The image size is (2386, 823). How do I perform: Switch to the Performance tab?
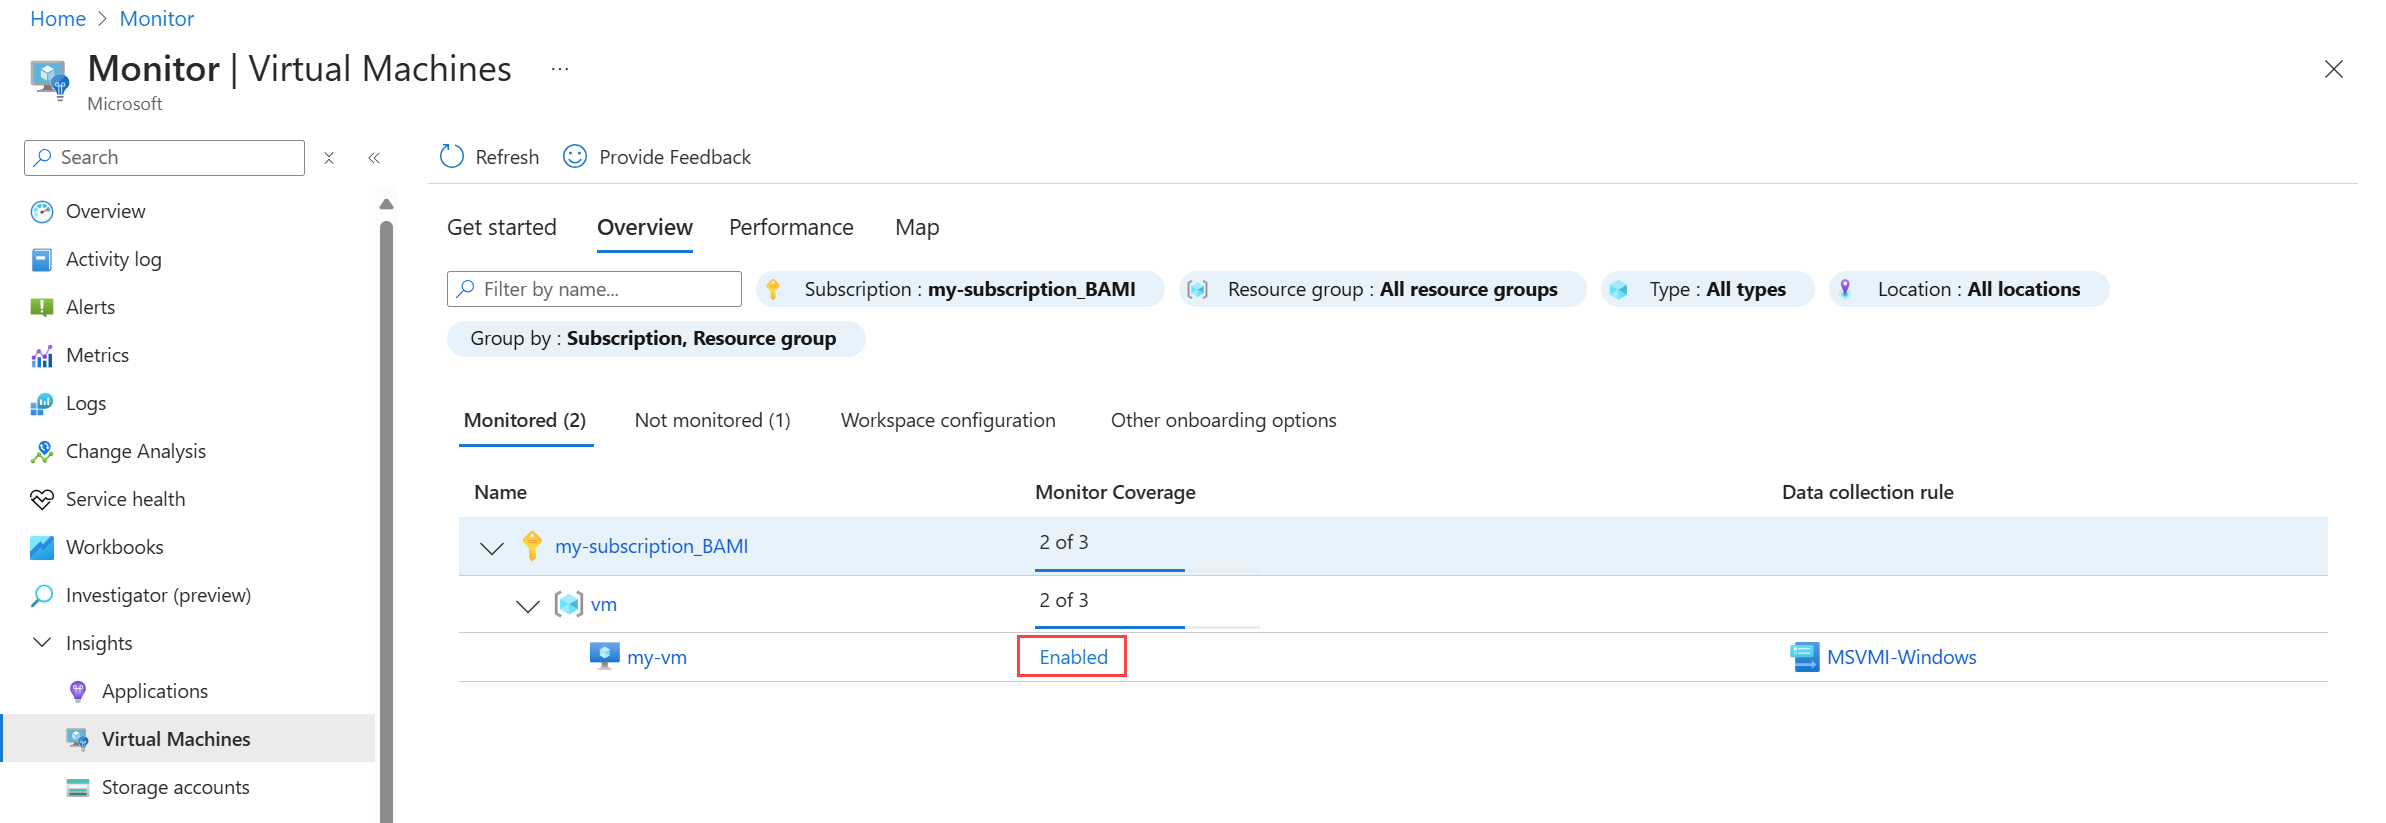point(791,228)
